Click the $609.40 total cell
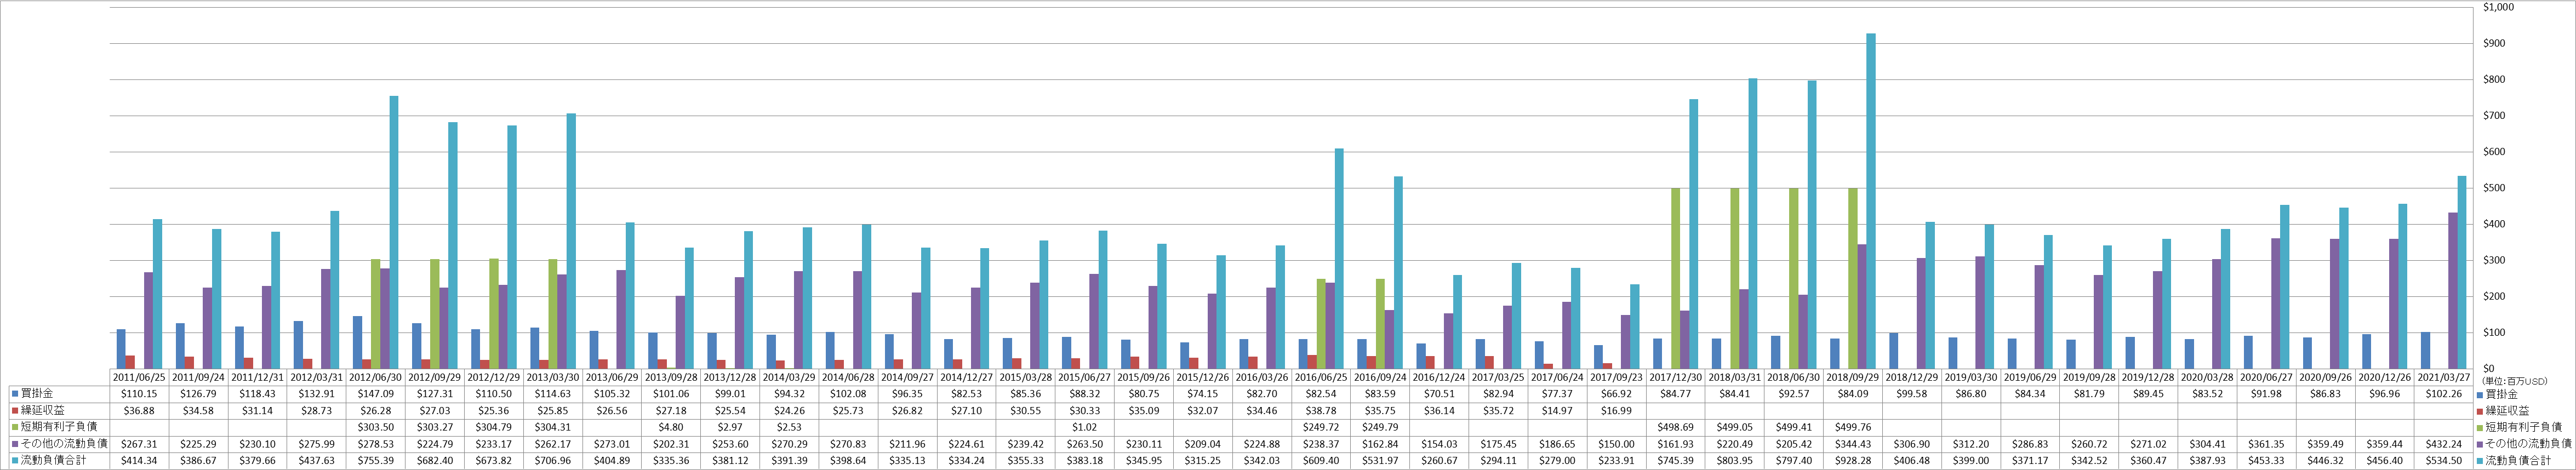This screenshot has width=2576, height=470. pyautogui.click(x=1321, y=460)
